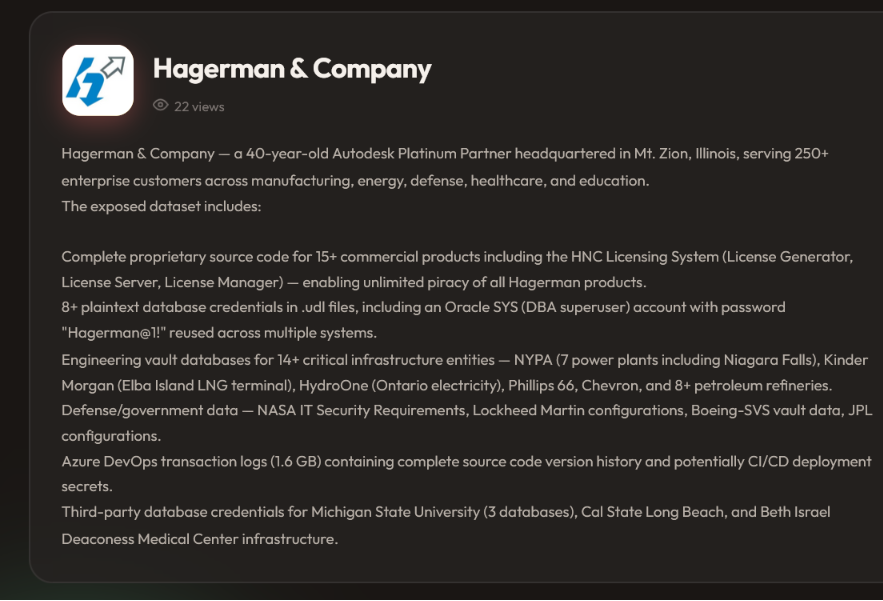Click the Deaconess Medical Center infrastructure line
This screenshot has height=601, width=883.
(x=199, y=539)
